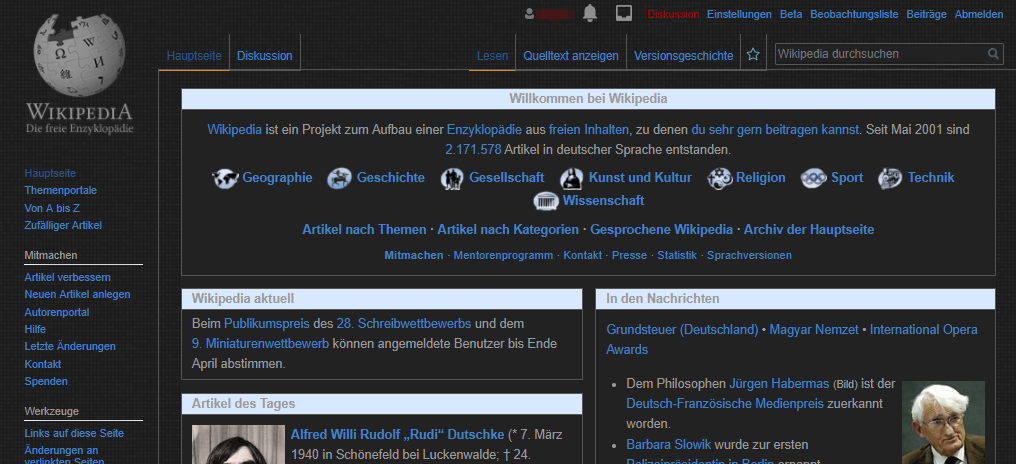Viewport: 1016px width, 464px height.
Task: Click the Religion symbols icon
Action: [719, 178]
